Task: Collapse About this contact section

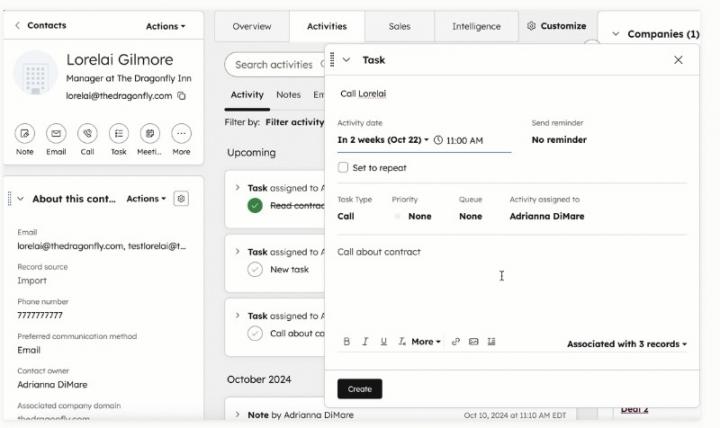Action: pyautogui.click(x=21, y=199)
